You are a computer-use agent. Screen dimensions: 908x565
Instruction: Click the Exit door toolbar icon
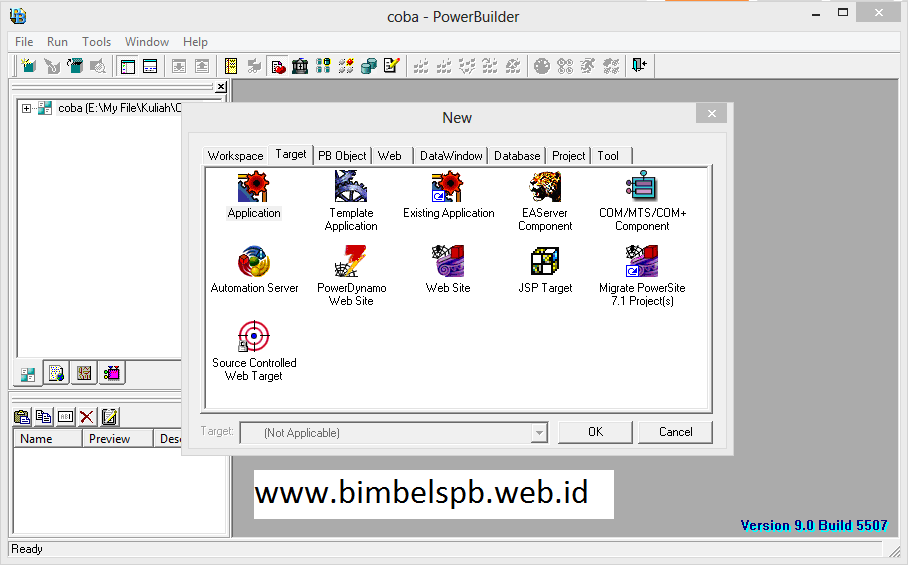[x=639, y=66]
